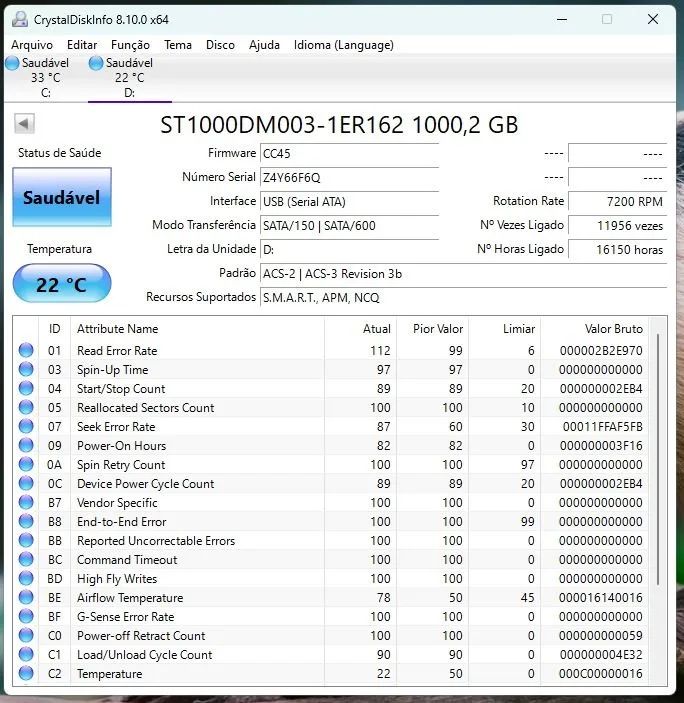Click status orb for Command Timeout
Viewport: 684px width, 703px height.
[26, 559]
